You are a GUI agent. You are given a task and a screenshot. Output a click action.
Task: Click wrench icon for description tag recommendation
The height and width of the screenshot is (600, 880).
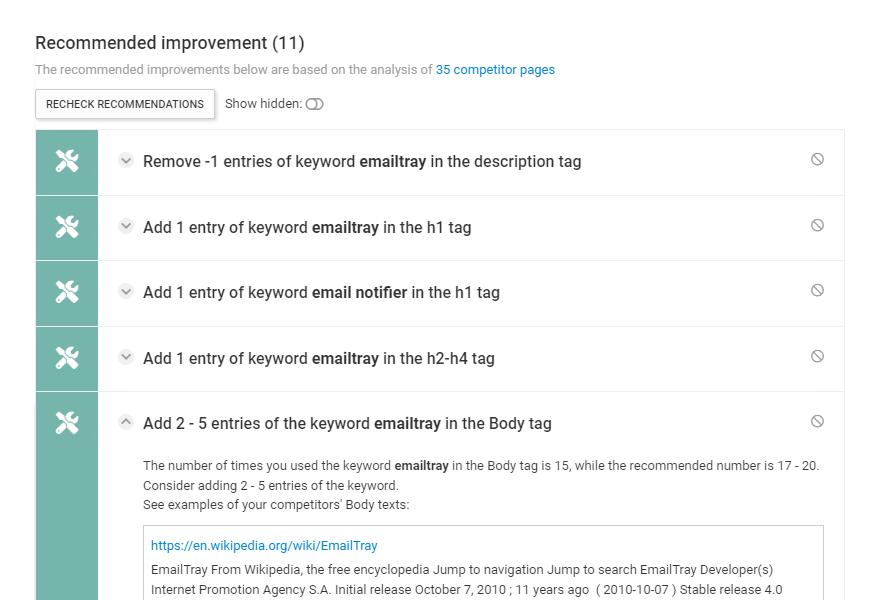[x=67, y=161]
